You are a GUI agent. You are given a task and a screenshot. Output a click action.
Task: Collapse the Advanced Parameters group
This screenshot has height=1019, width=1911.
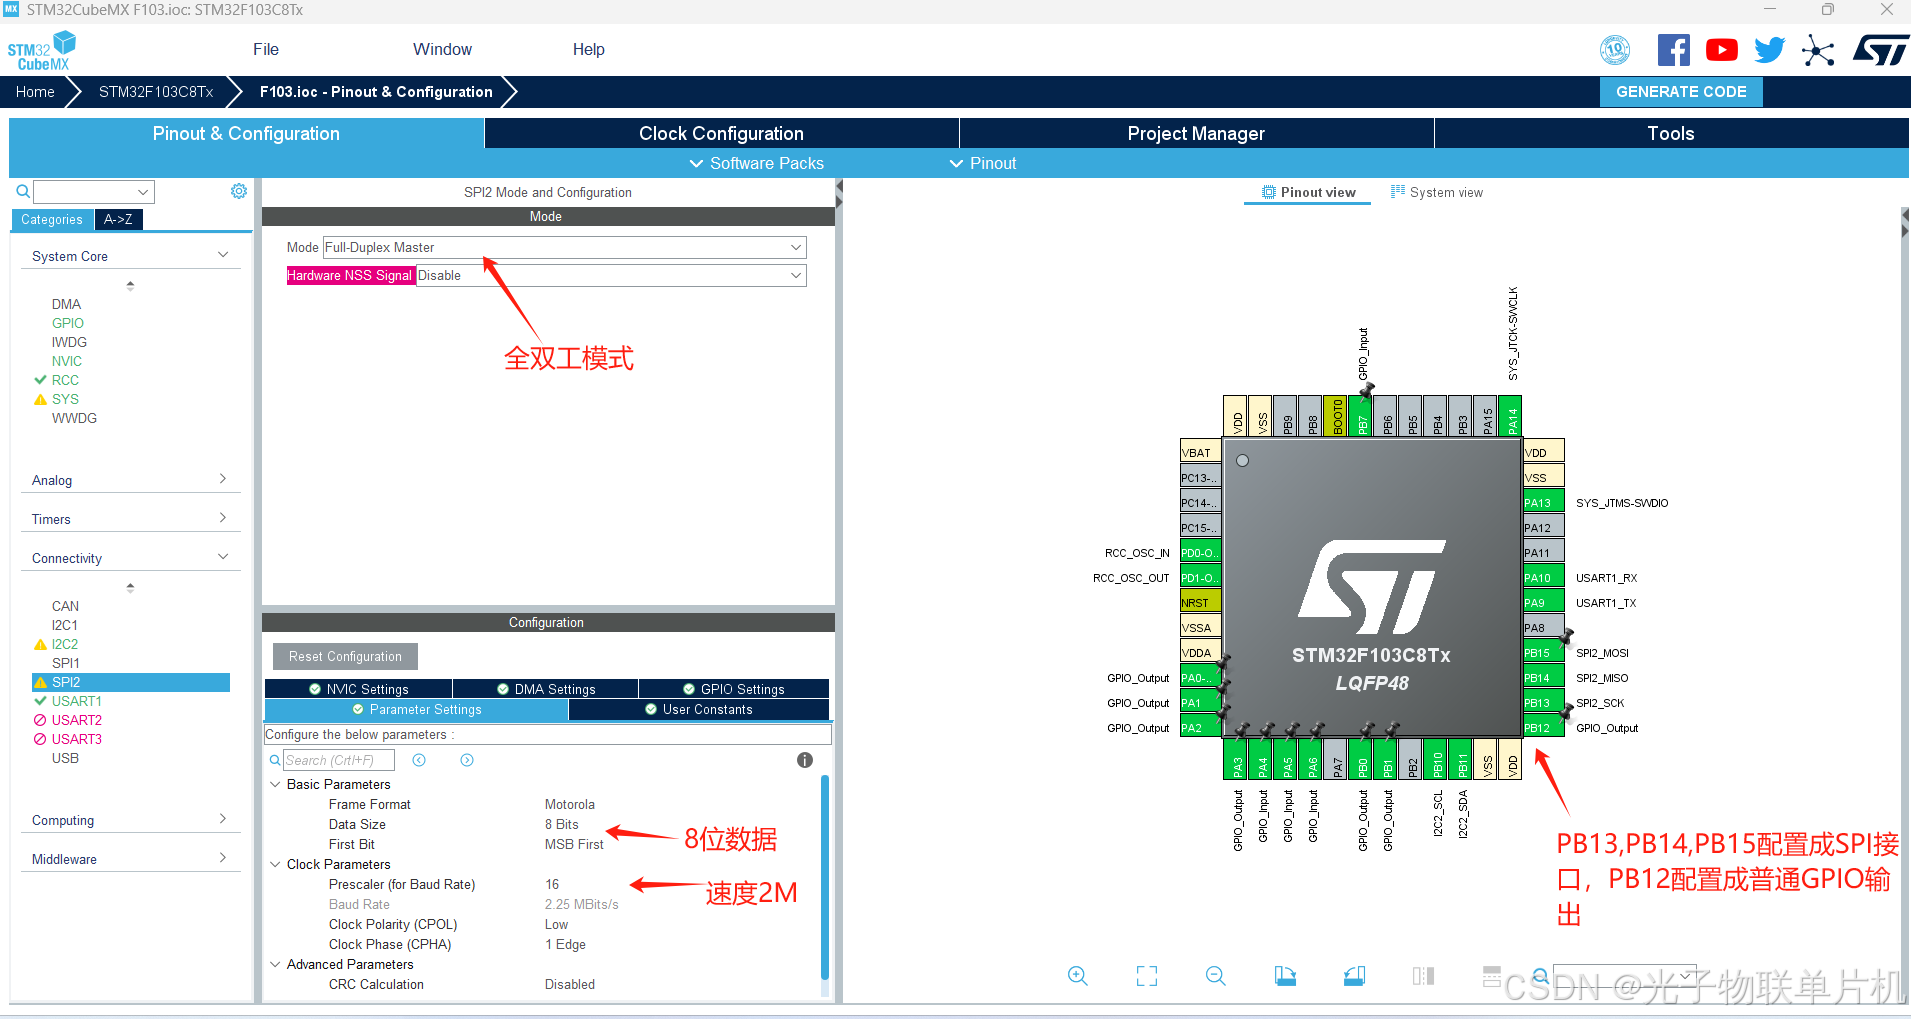[275, 964]
